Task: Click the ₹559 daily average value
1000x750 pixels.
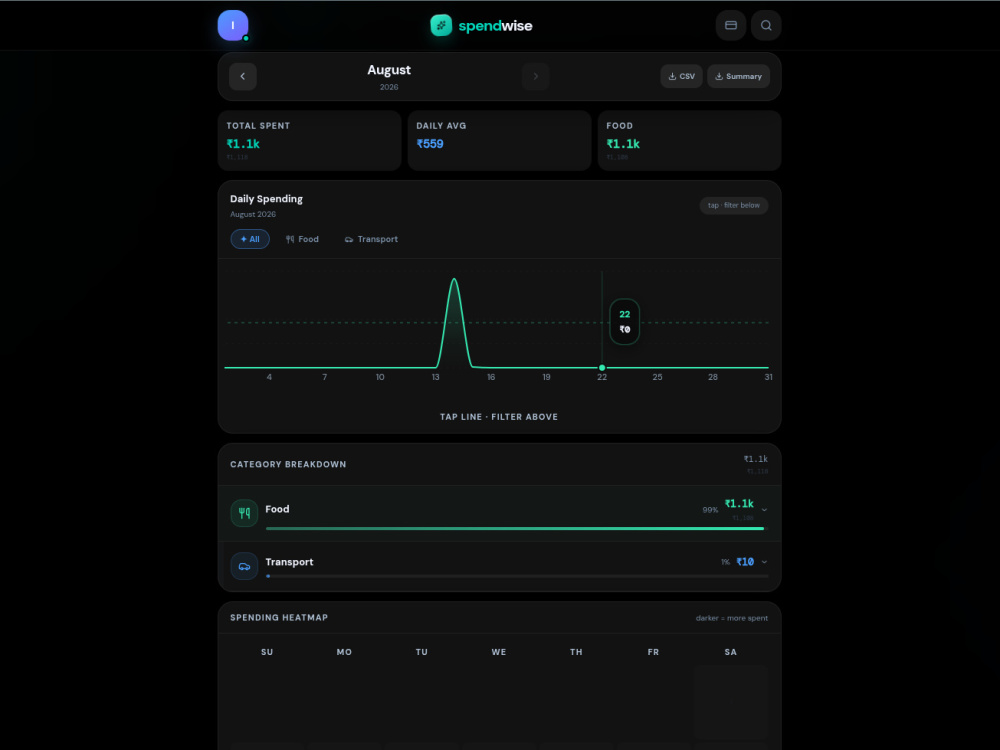Action: click(x=430, y=144)
